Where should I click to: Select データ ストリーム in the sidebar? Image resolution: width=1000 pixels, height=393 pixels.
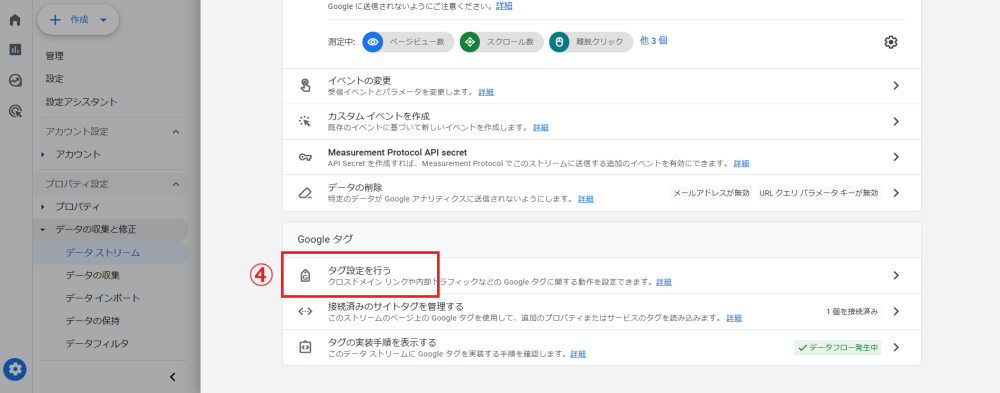point(103,253)
